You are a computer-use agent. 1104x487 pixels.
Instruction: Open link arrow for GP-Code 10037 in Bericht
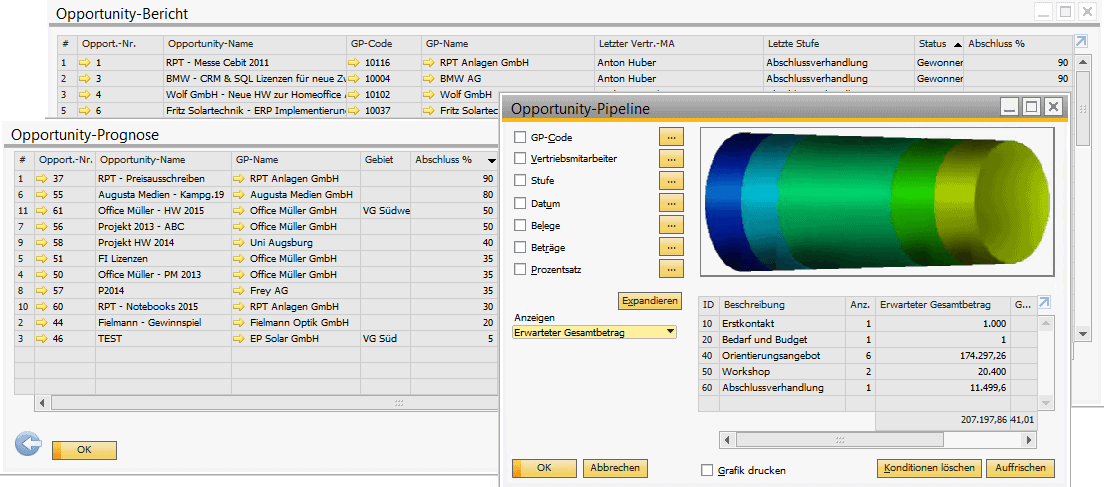[355, 110]
